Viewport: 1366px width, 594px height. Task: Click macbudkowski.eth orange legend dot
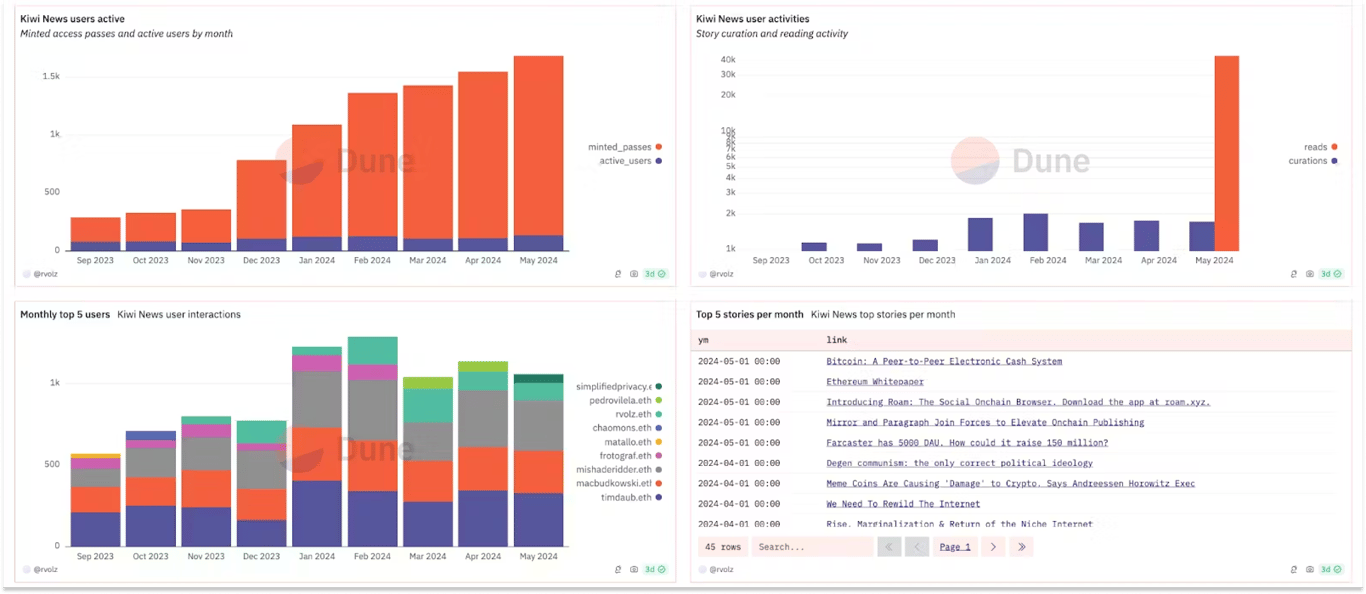pos(659,483)
